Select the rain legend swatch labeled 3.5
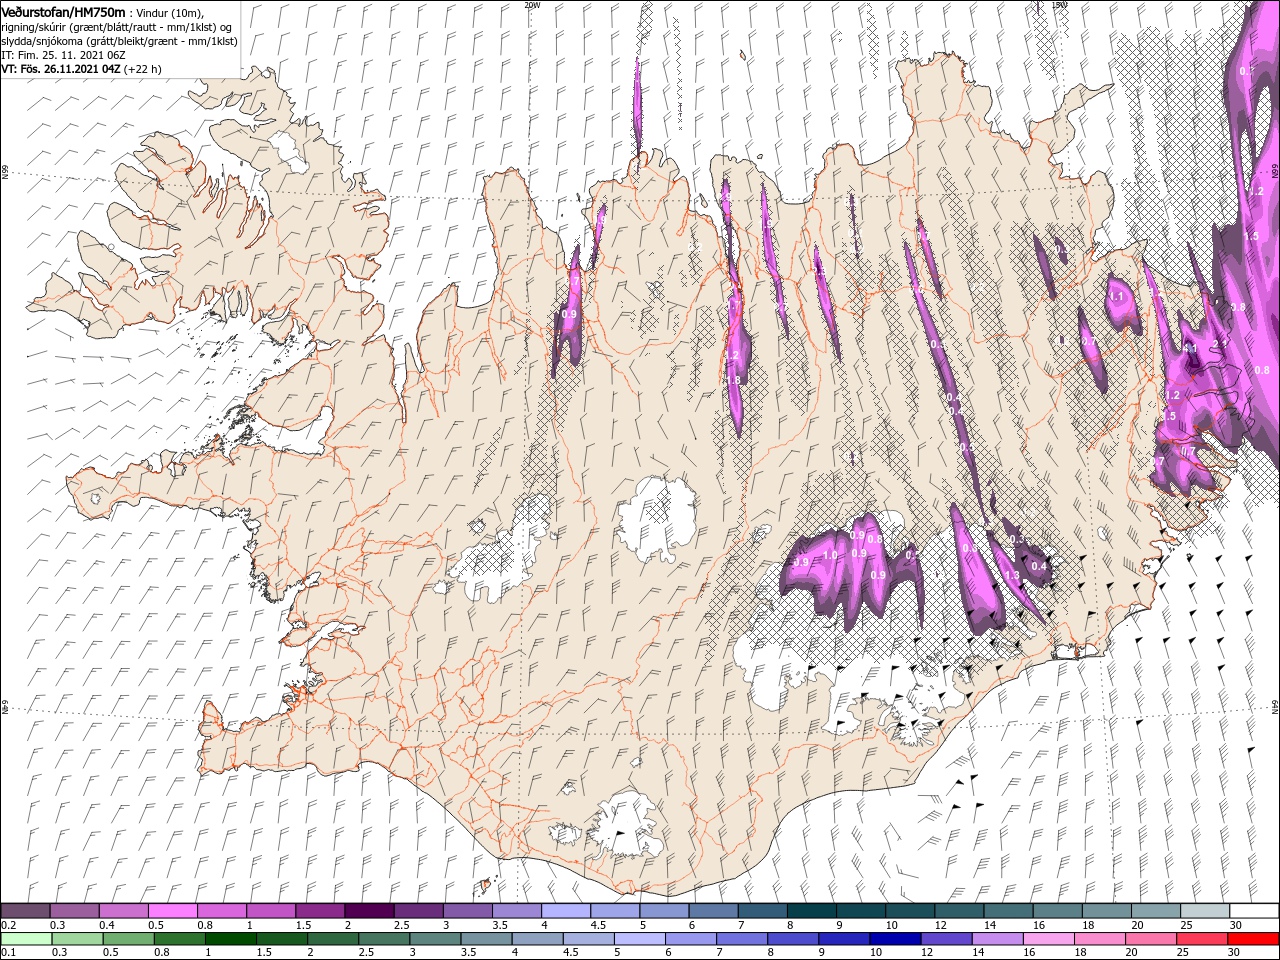 tap(486, 939)
